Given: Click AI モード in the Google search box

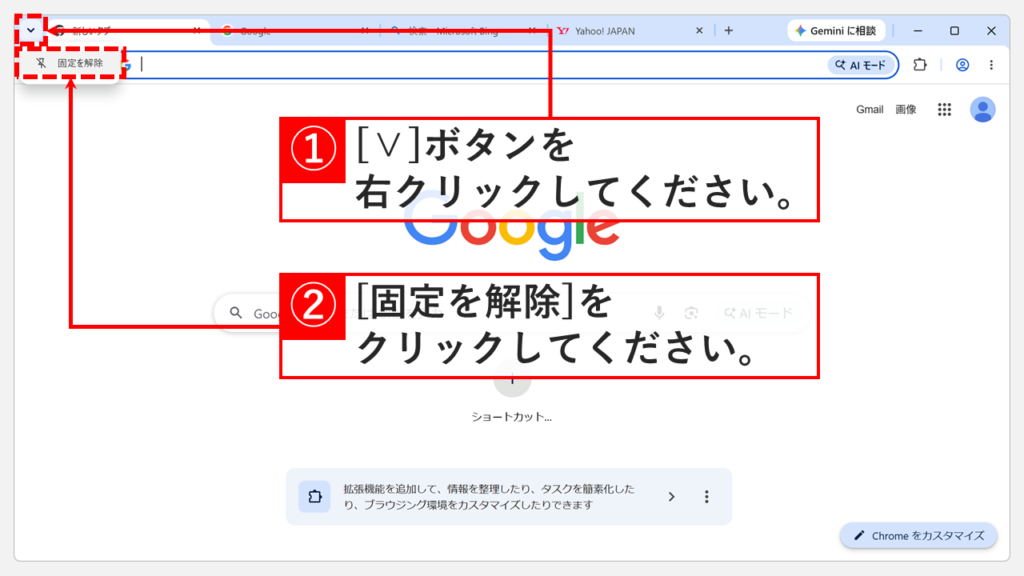Looking at the screenshot, I should (x=758, y=313).
